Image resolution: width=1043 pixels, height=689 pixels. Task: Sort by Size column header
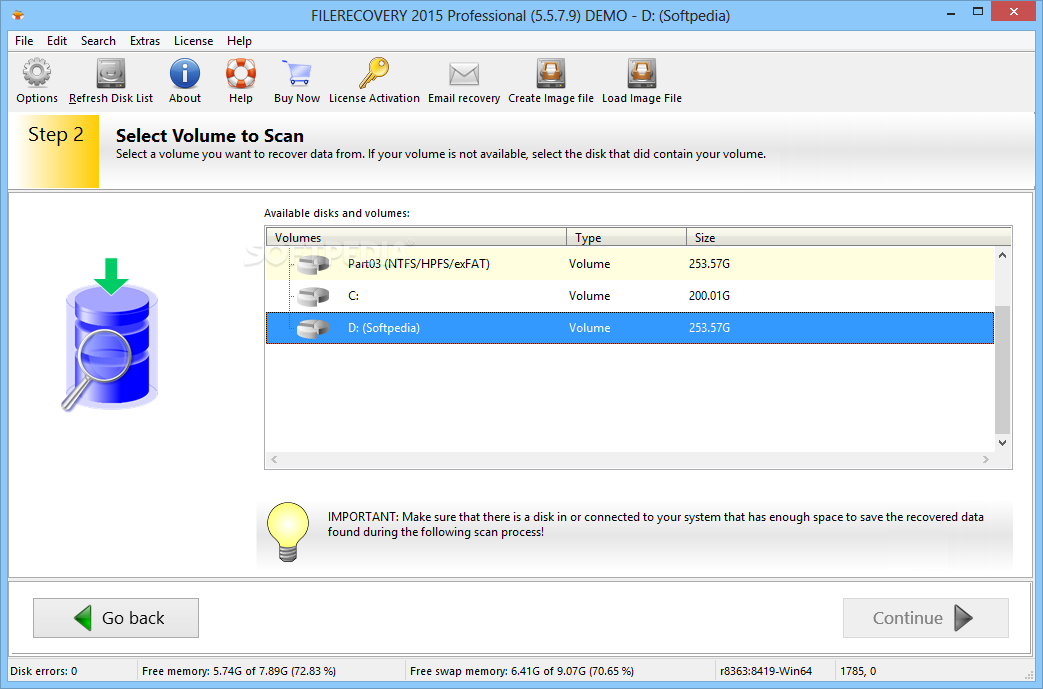[x=848, y=237]
